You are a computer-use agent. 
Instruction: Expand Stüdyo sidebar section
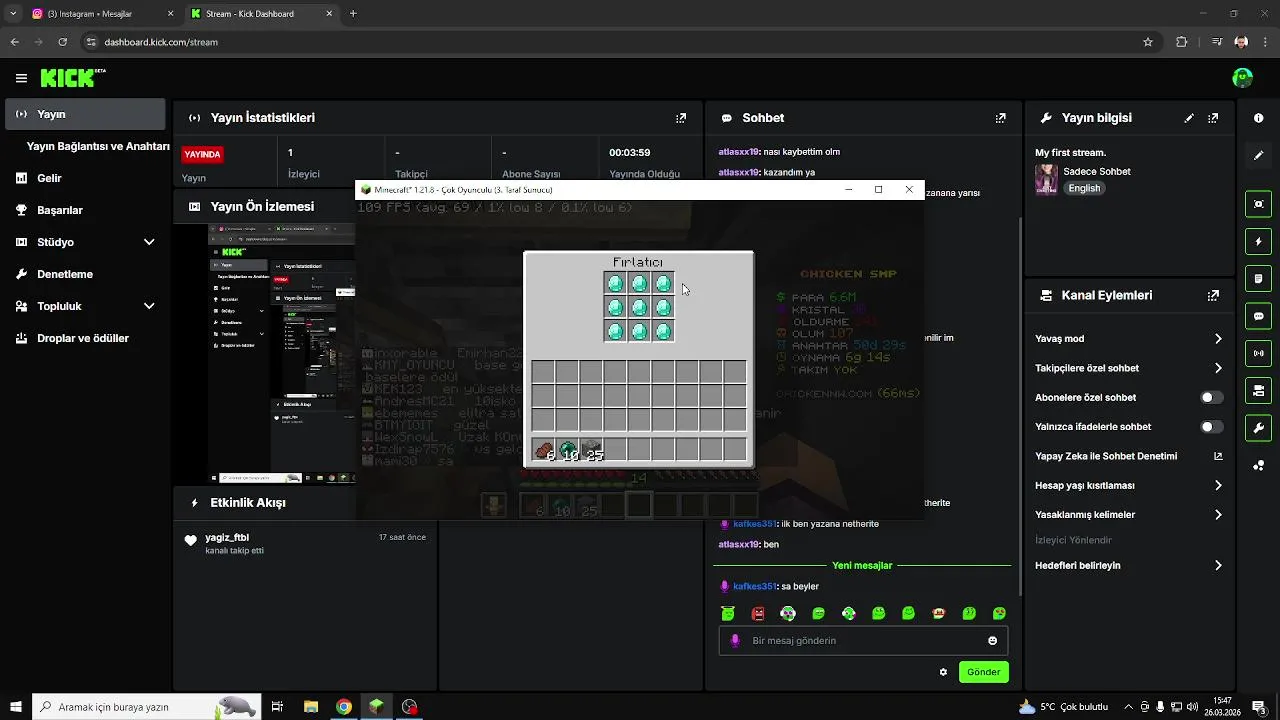[x=84, y=242]
